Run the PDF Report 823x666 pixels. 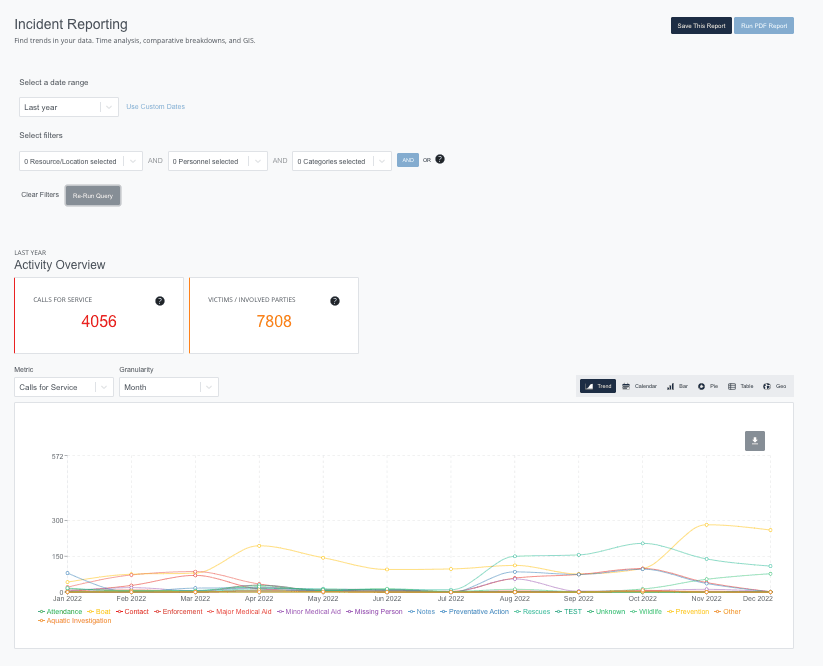click(x=763, y=26)
